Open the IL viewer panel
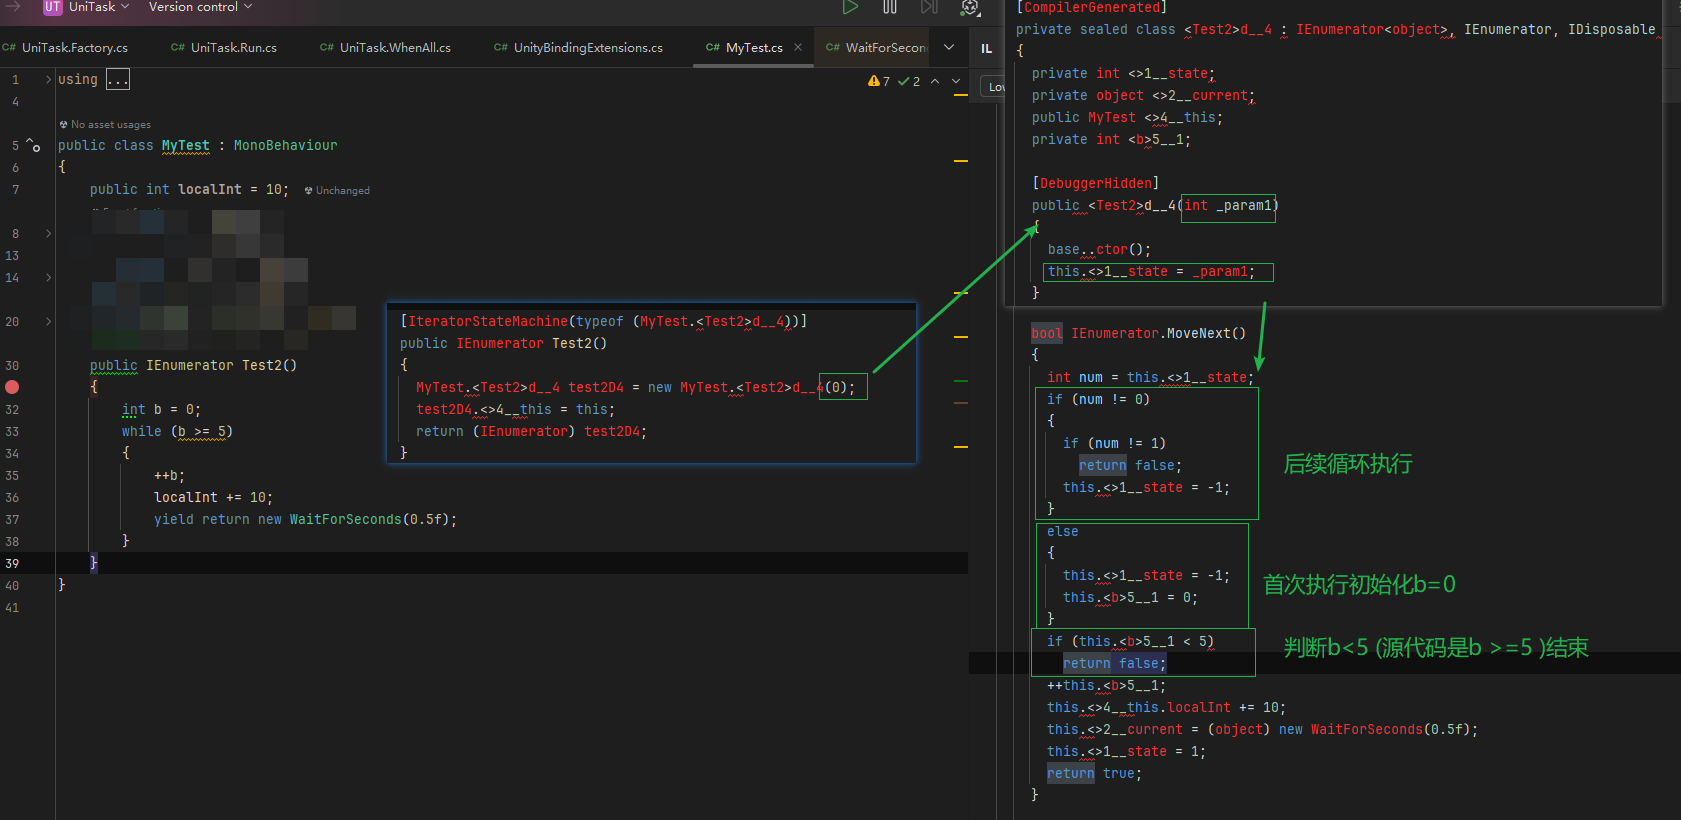The image size is (1681, 820). pos(986,48)
